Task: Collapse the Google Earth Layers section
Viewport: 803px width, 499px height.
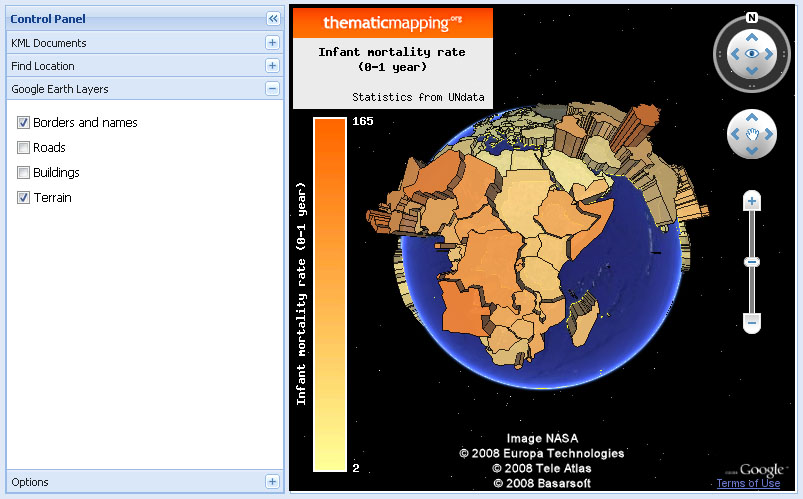Action: tap(272, 89)
